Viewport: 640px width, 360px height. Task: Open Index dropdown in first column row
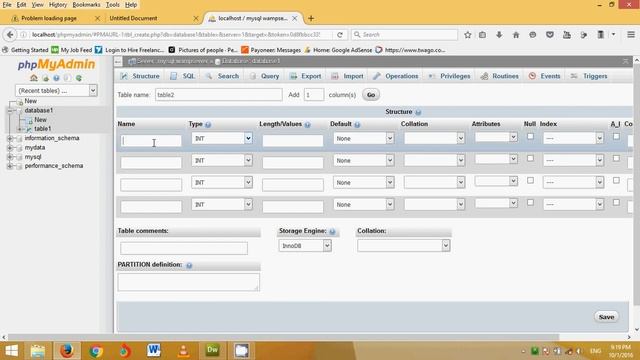pyautogui.click(x=573, y=138)
